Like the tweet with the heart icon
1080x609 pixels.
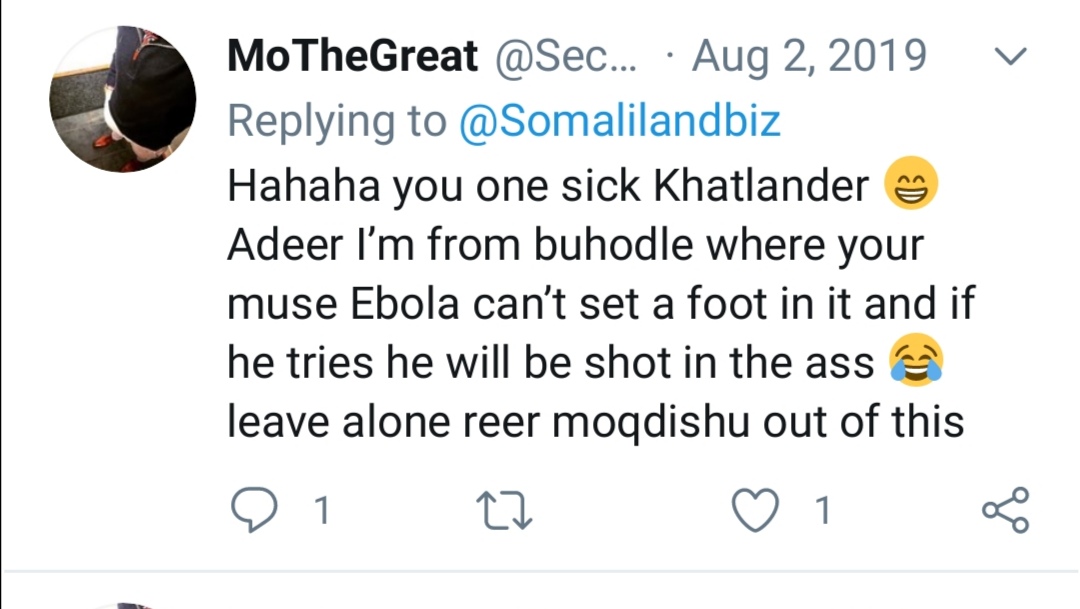tap(756, 510)
